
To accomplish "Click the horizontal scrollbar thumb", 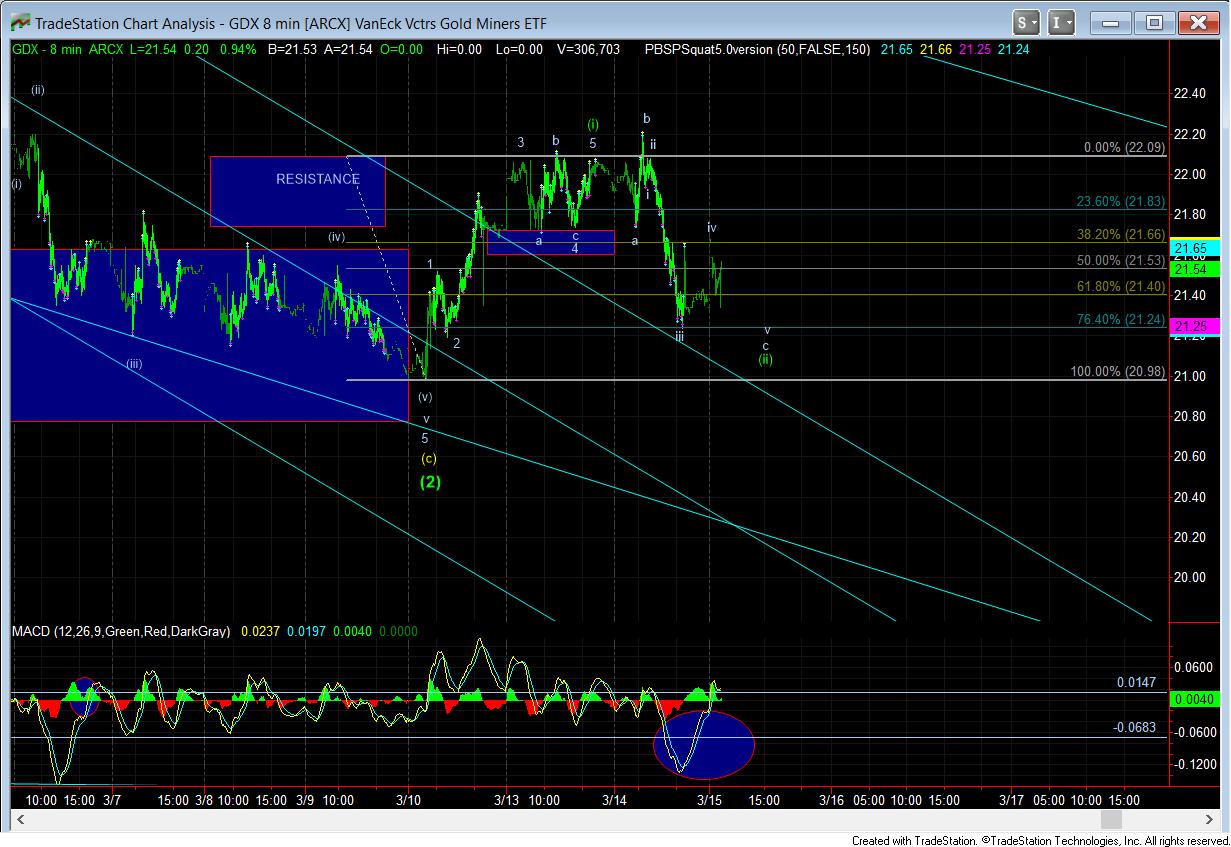I will coord(1110,820).
